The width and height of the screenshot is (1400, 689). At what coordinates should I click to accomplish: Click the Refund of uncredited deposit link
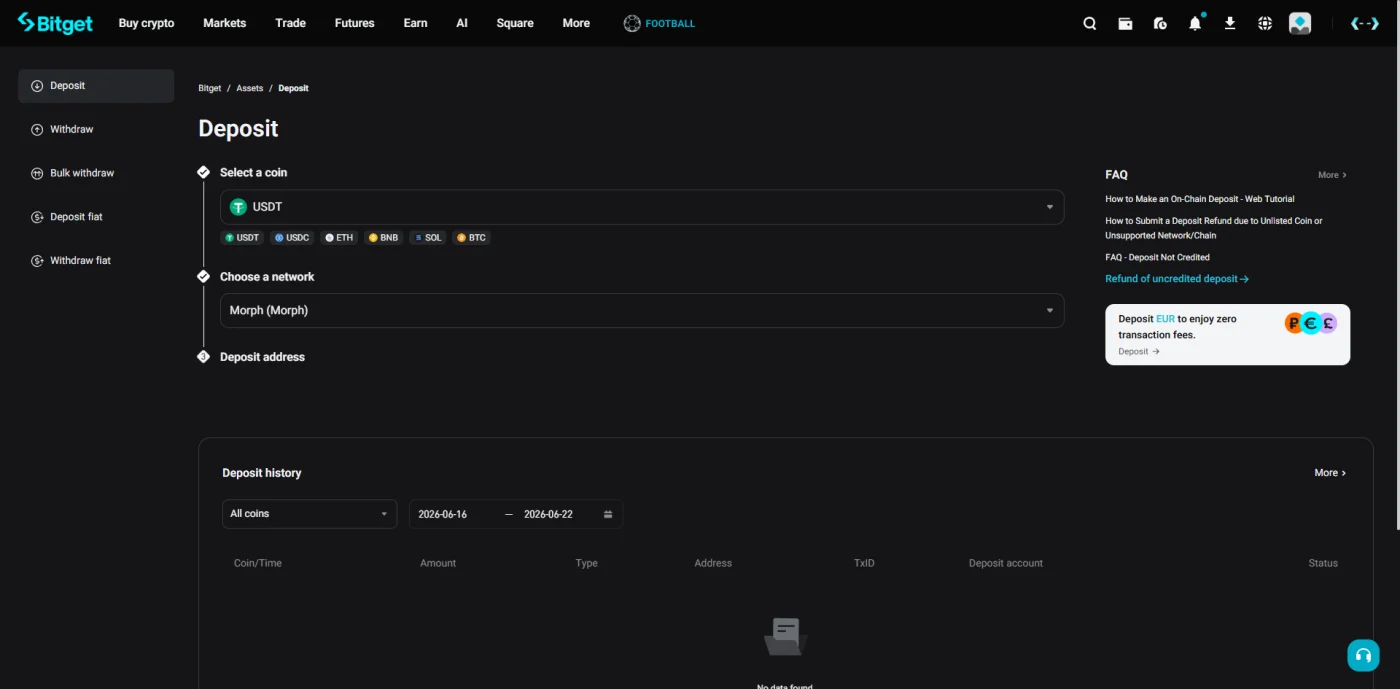click(x=1176, y=279)
